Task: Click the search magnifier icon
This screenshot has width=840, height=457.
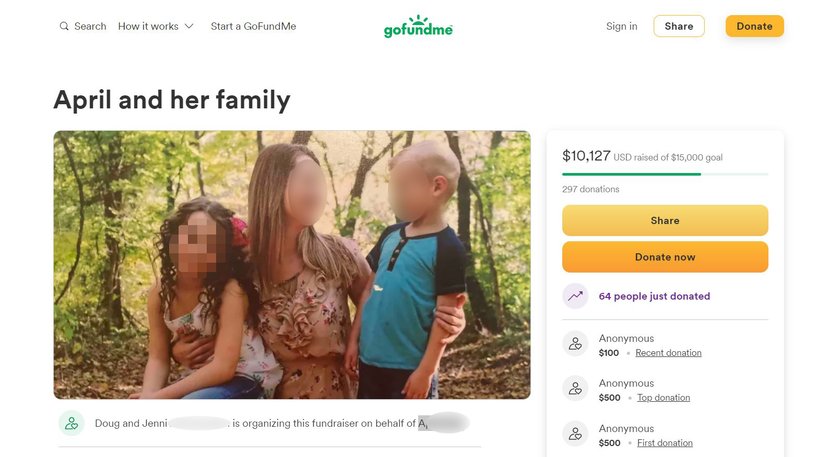Action: coord(64,26)
